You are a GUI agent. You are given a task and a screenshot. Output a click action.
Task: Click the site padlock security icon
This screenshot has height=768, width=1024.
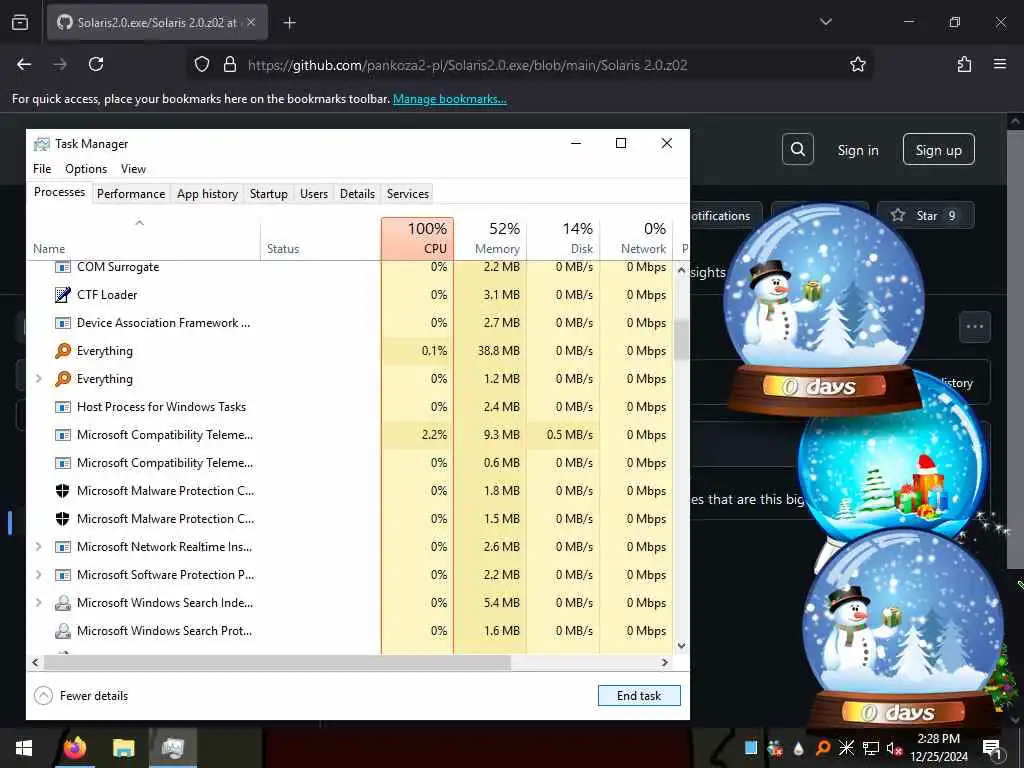(x=229, y=64)
